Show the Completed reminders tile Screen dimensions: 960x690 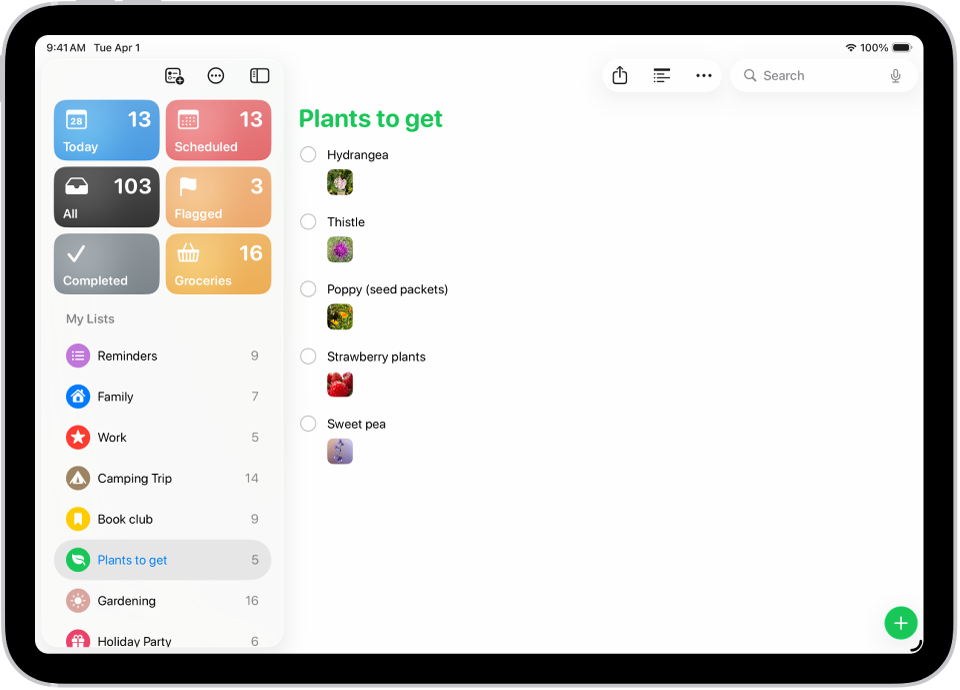point(106,263)
